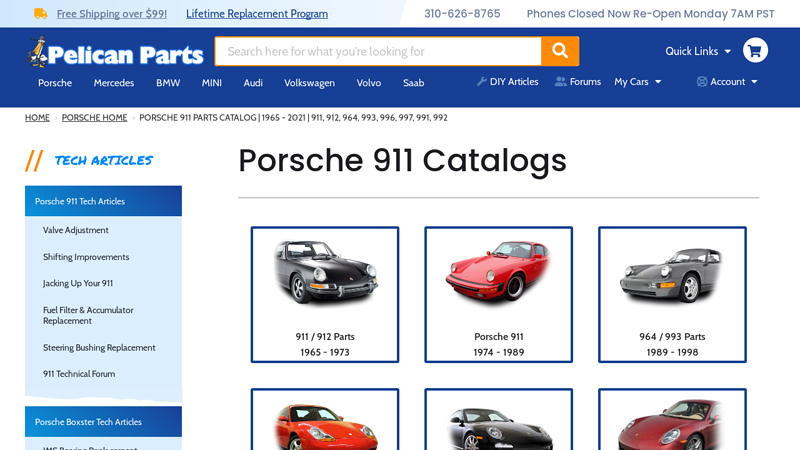Open DIY Articles with wrench icon

(x=507, y=82)
